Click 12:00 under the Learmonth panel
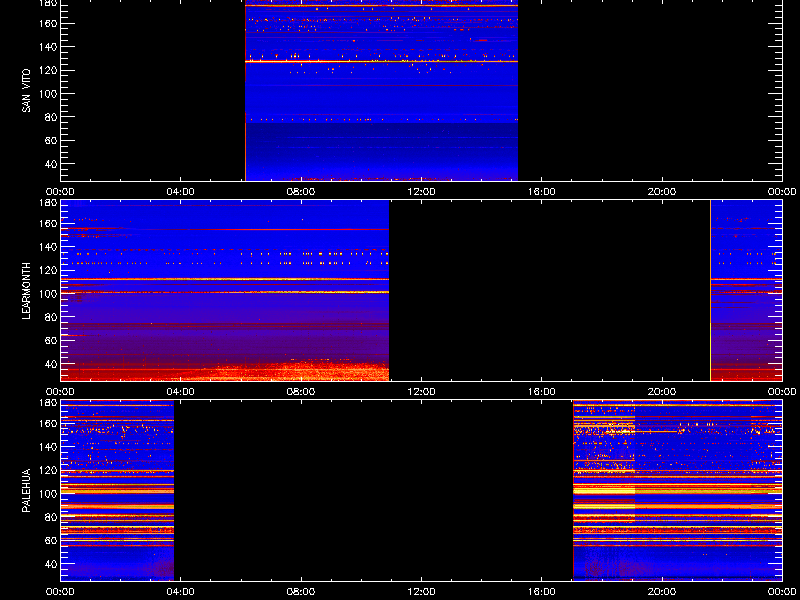Screen dimensions: 800x600 pos(421,392)
